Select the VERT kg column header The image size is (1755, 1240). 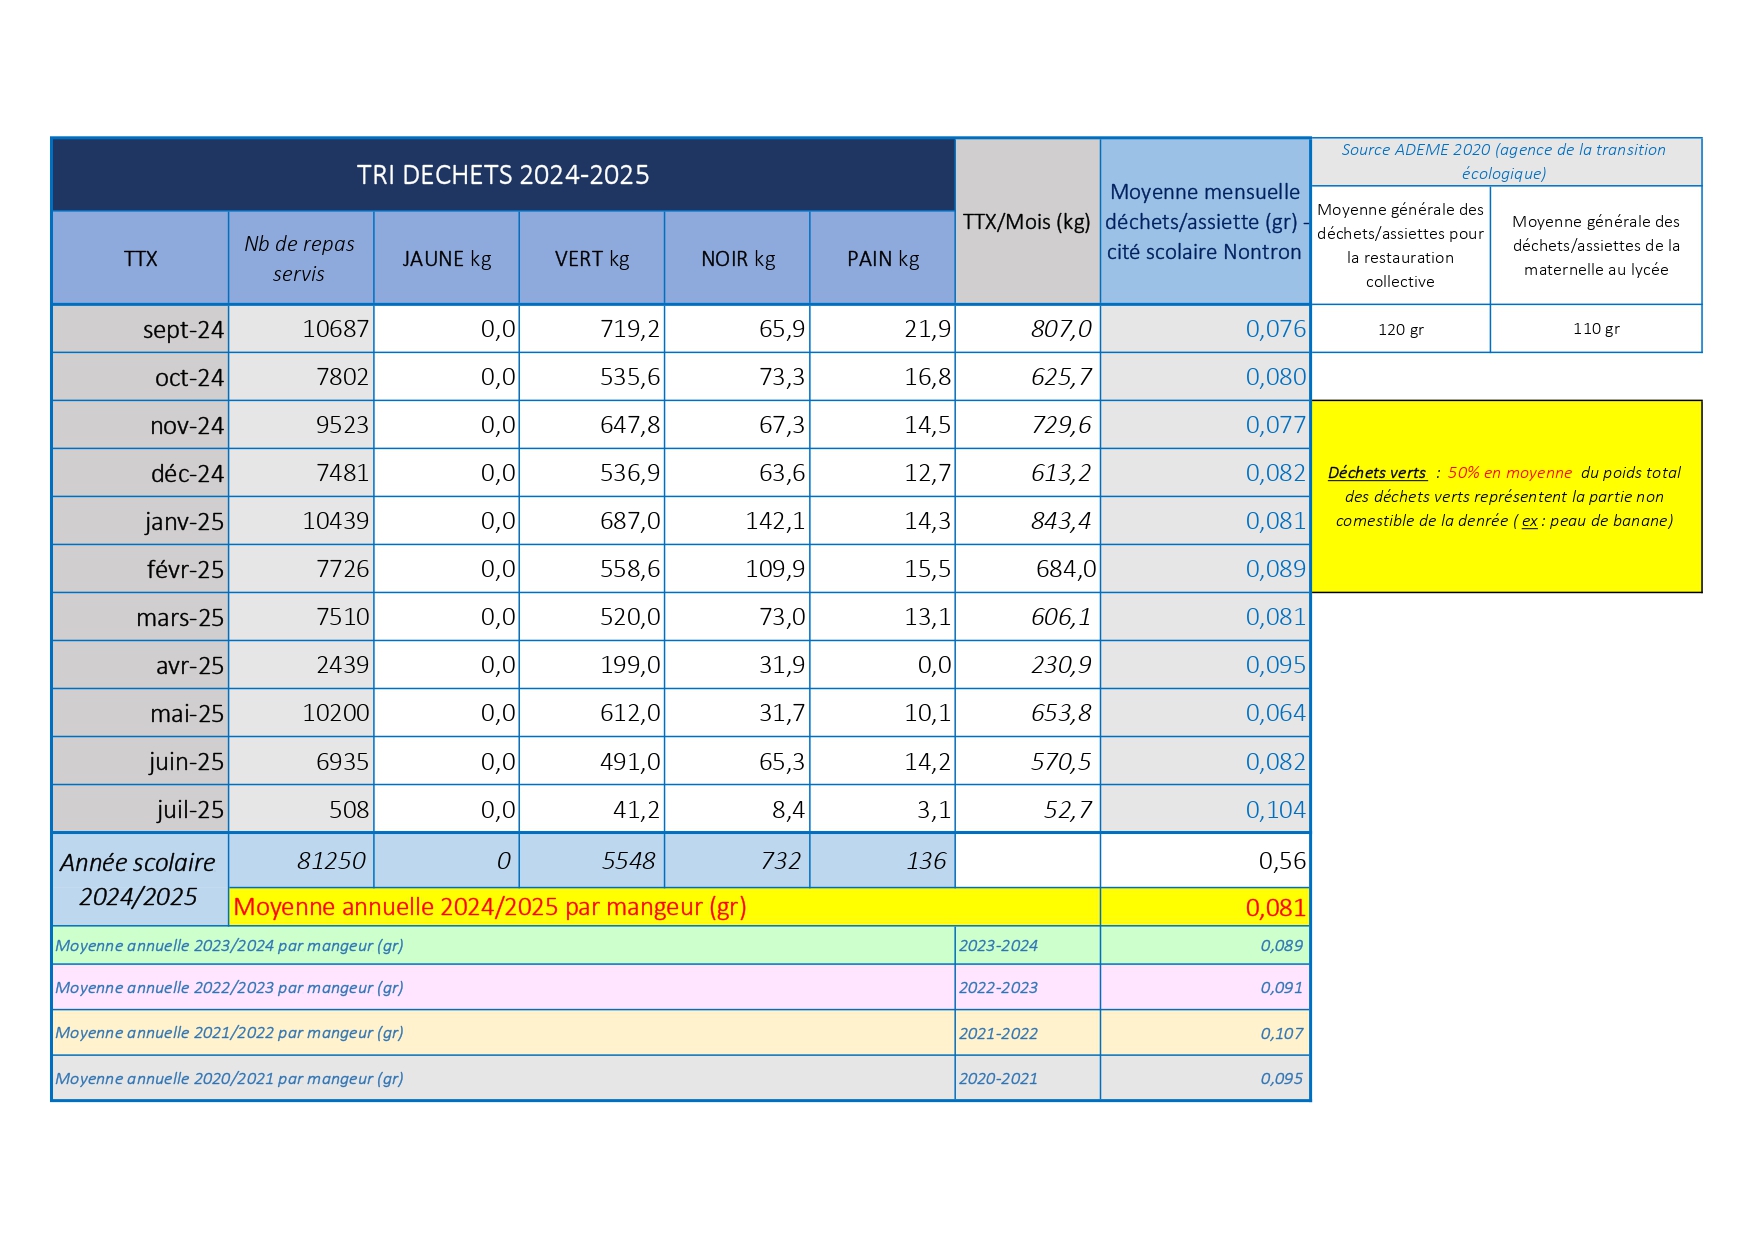pyautogui.click(x=592, y=258)
